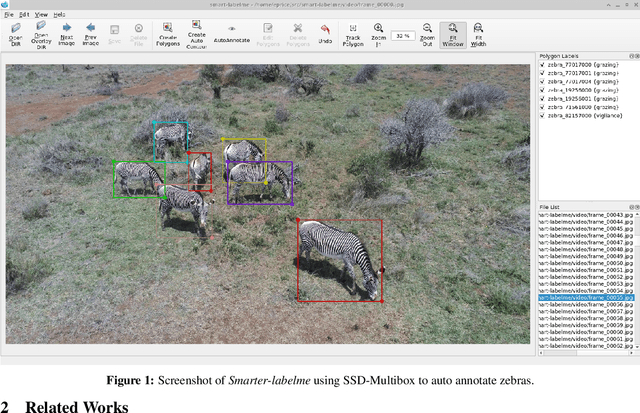Toggle the zebra_82157000 (vigilance) checkbox
The width and height of the screenshot is (640, 413).
point(541,116)
